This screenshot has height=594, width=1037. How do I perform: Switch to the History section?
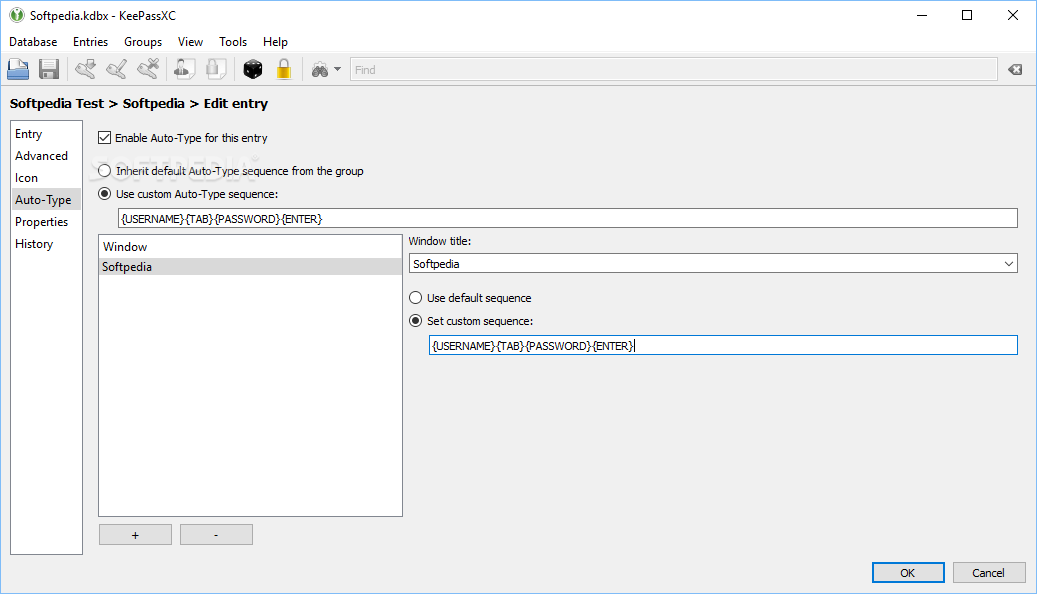(x=46, y=243)
